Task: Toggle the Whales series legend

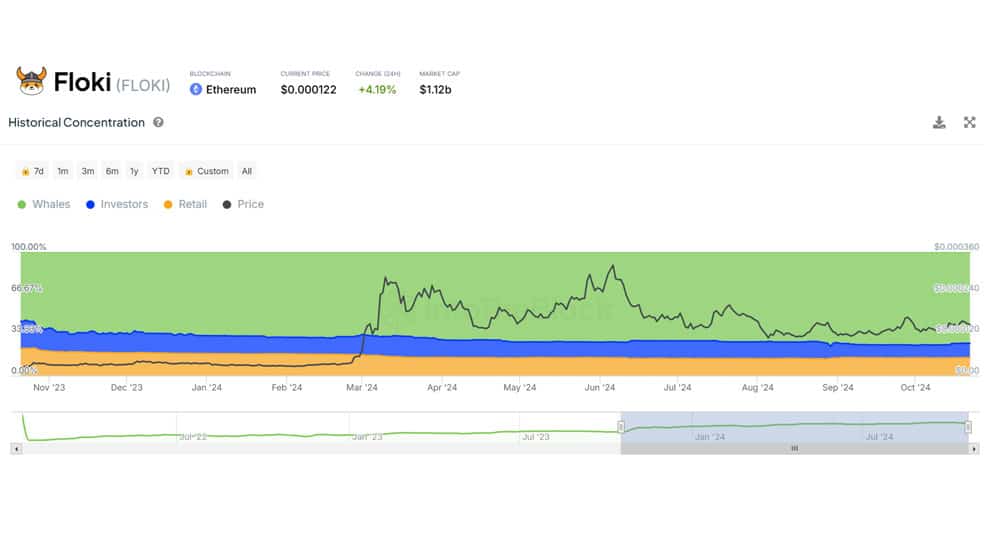Action: click(x=44, y=205)
